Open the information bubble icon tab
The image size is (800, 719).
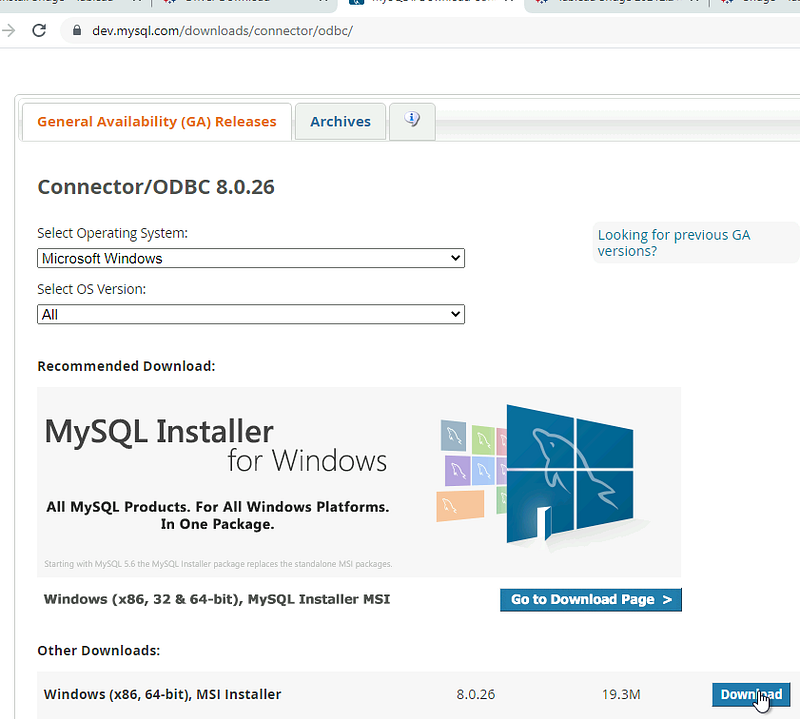[x=412, y=121]
